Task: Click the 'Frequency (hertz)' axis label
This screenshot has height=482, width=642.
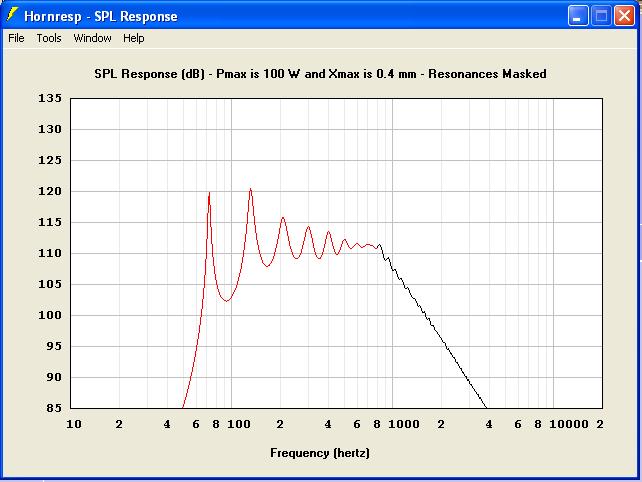Action: point(320,453)
